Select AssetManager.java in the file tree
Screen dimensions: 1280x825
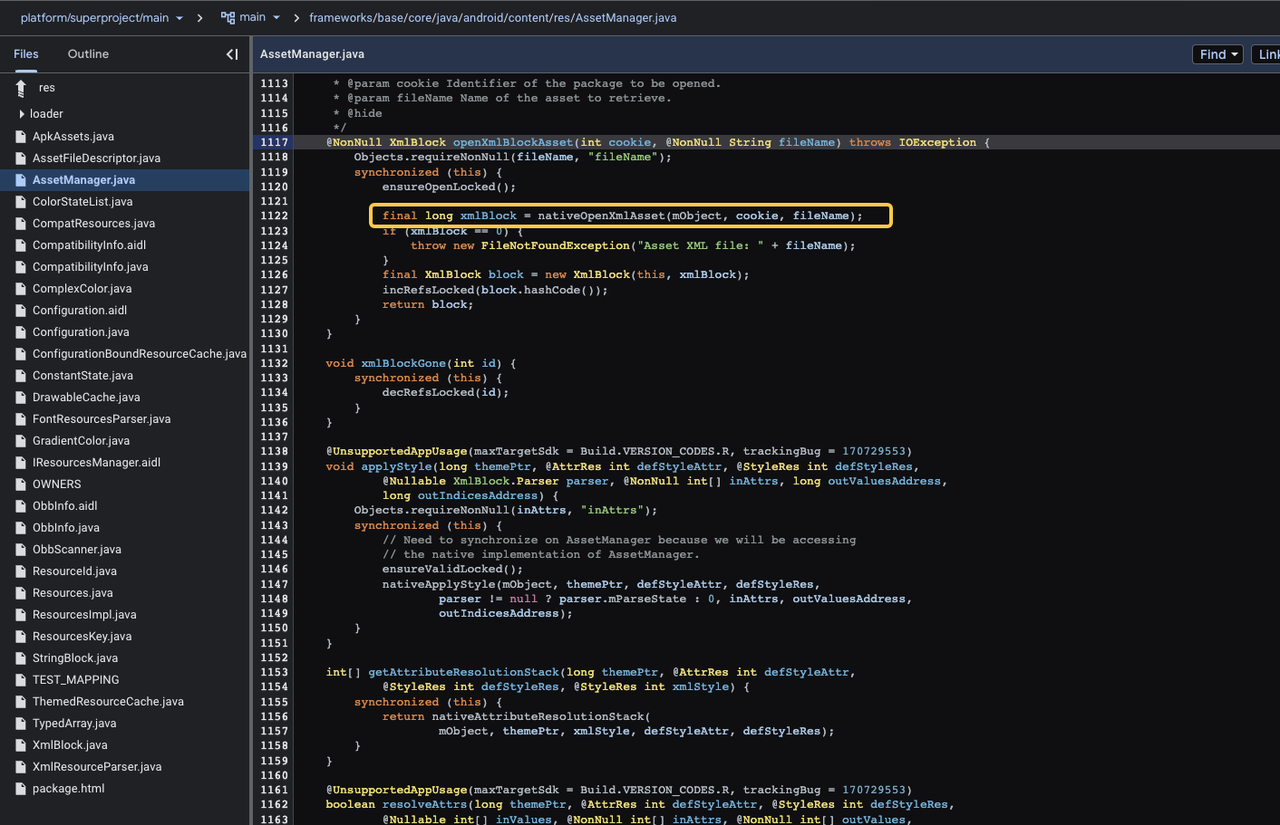[83, 180]
